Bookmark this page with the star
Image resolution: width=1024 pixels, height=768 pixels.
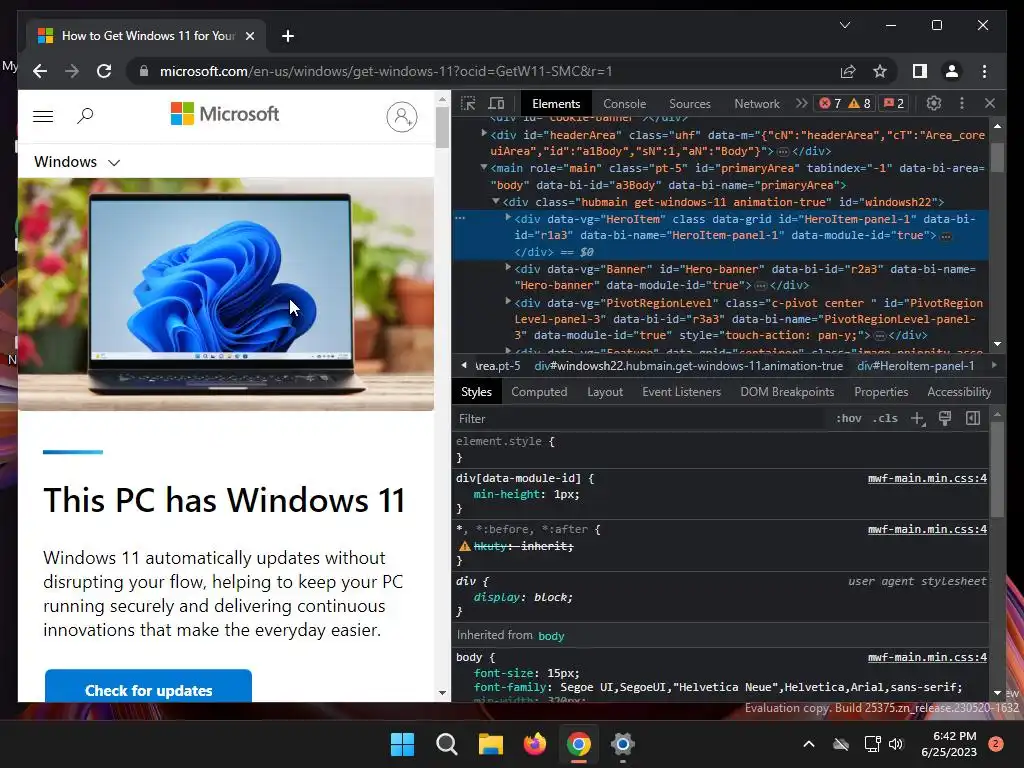(x=880, y=71)
